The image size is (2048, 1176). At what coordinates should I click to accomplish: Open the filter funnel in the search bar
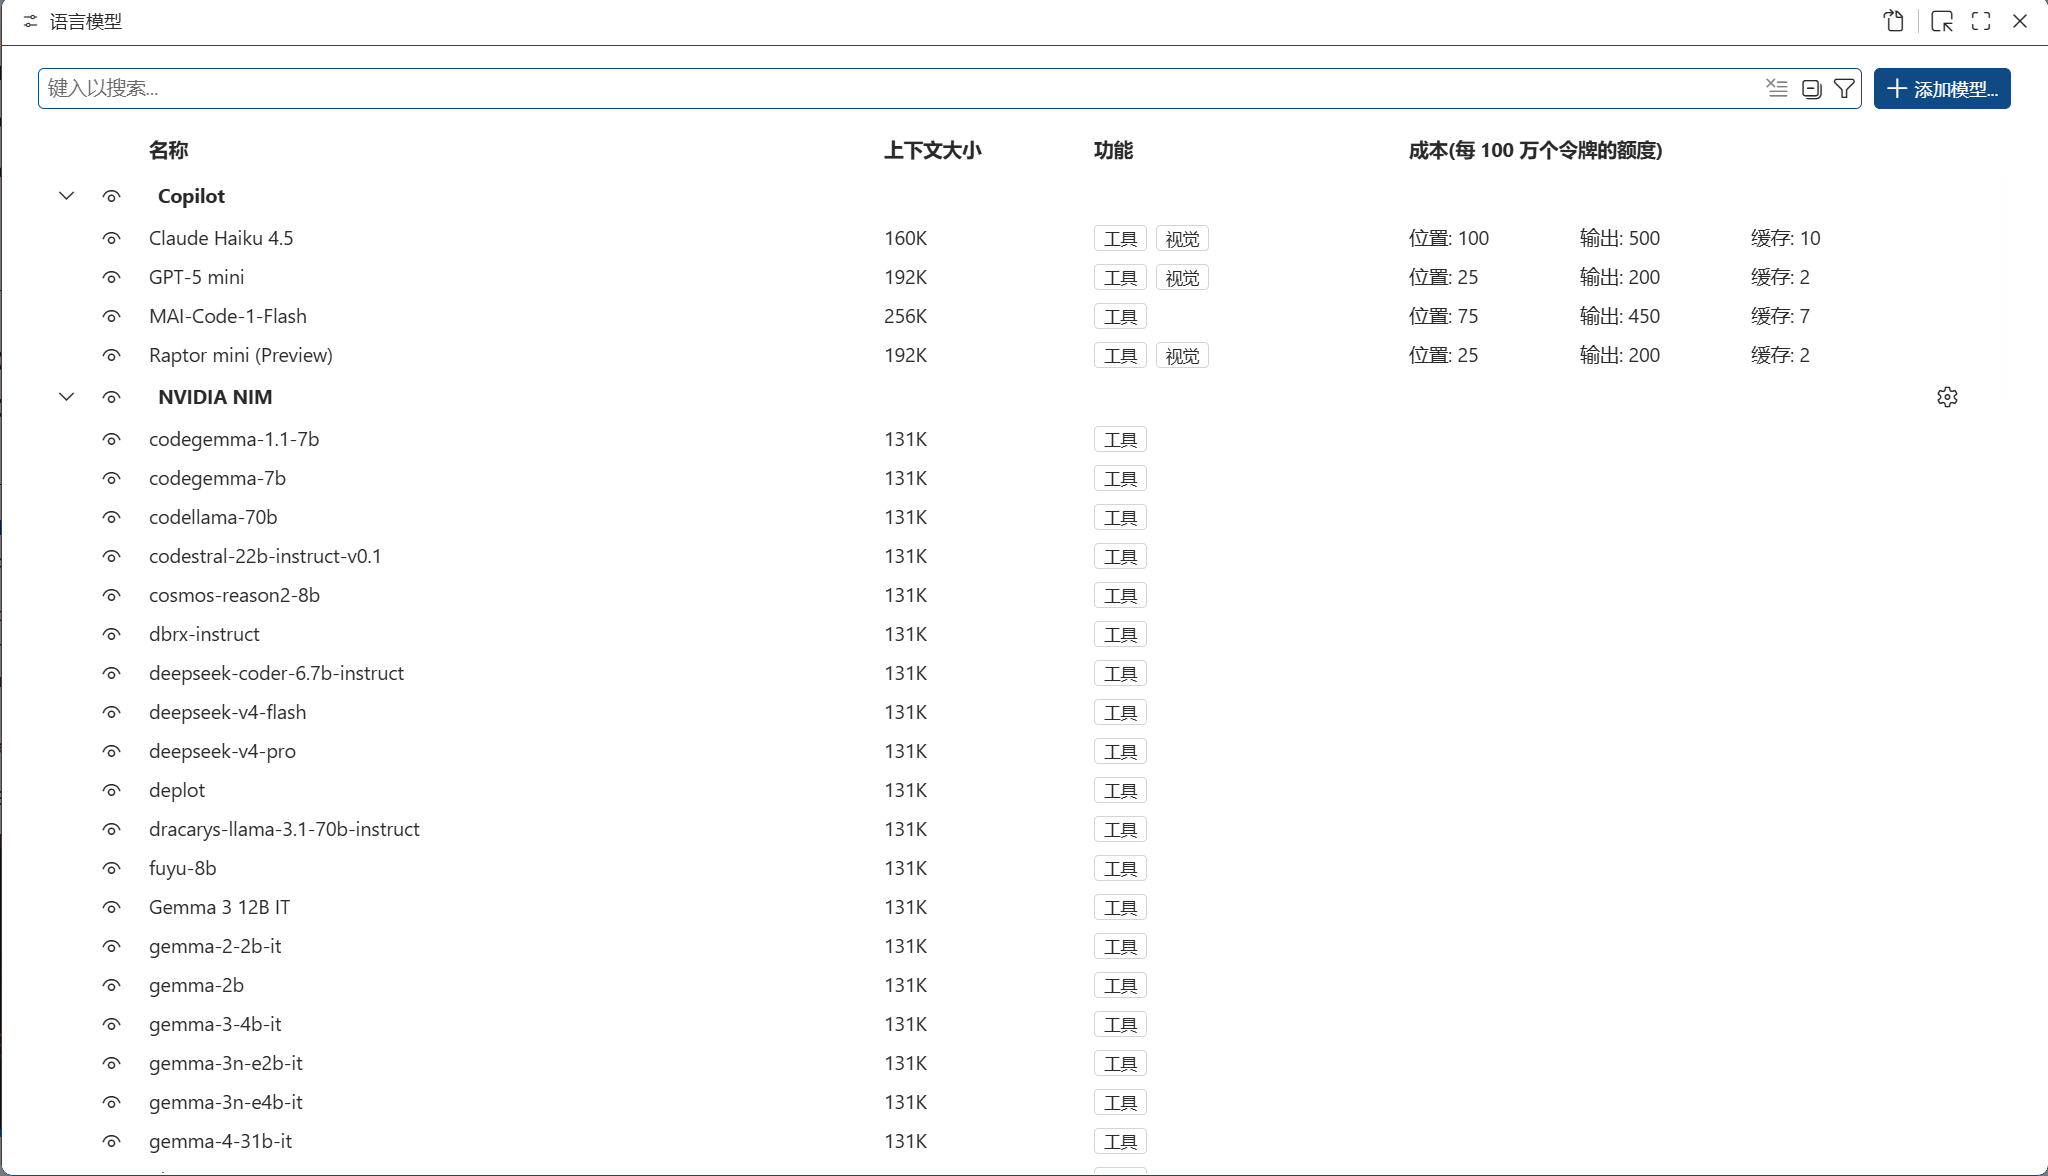click(x=1844, y=89)
